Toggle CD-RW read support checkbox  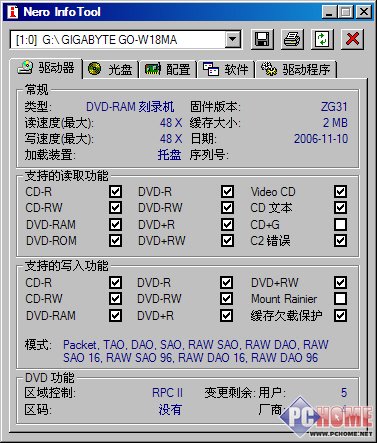(115, 208)
